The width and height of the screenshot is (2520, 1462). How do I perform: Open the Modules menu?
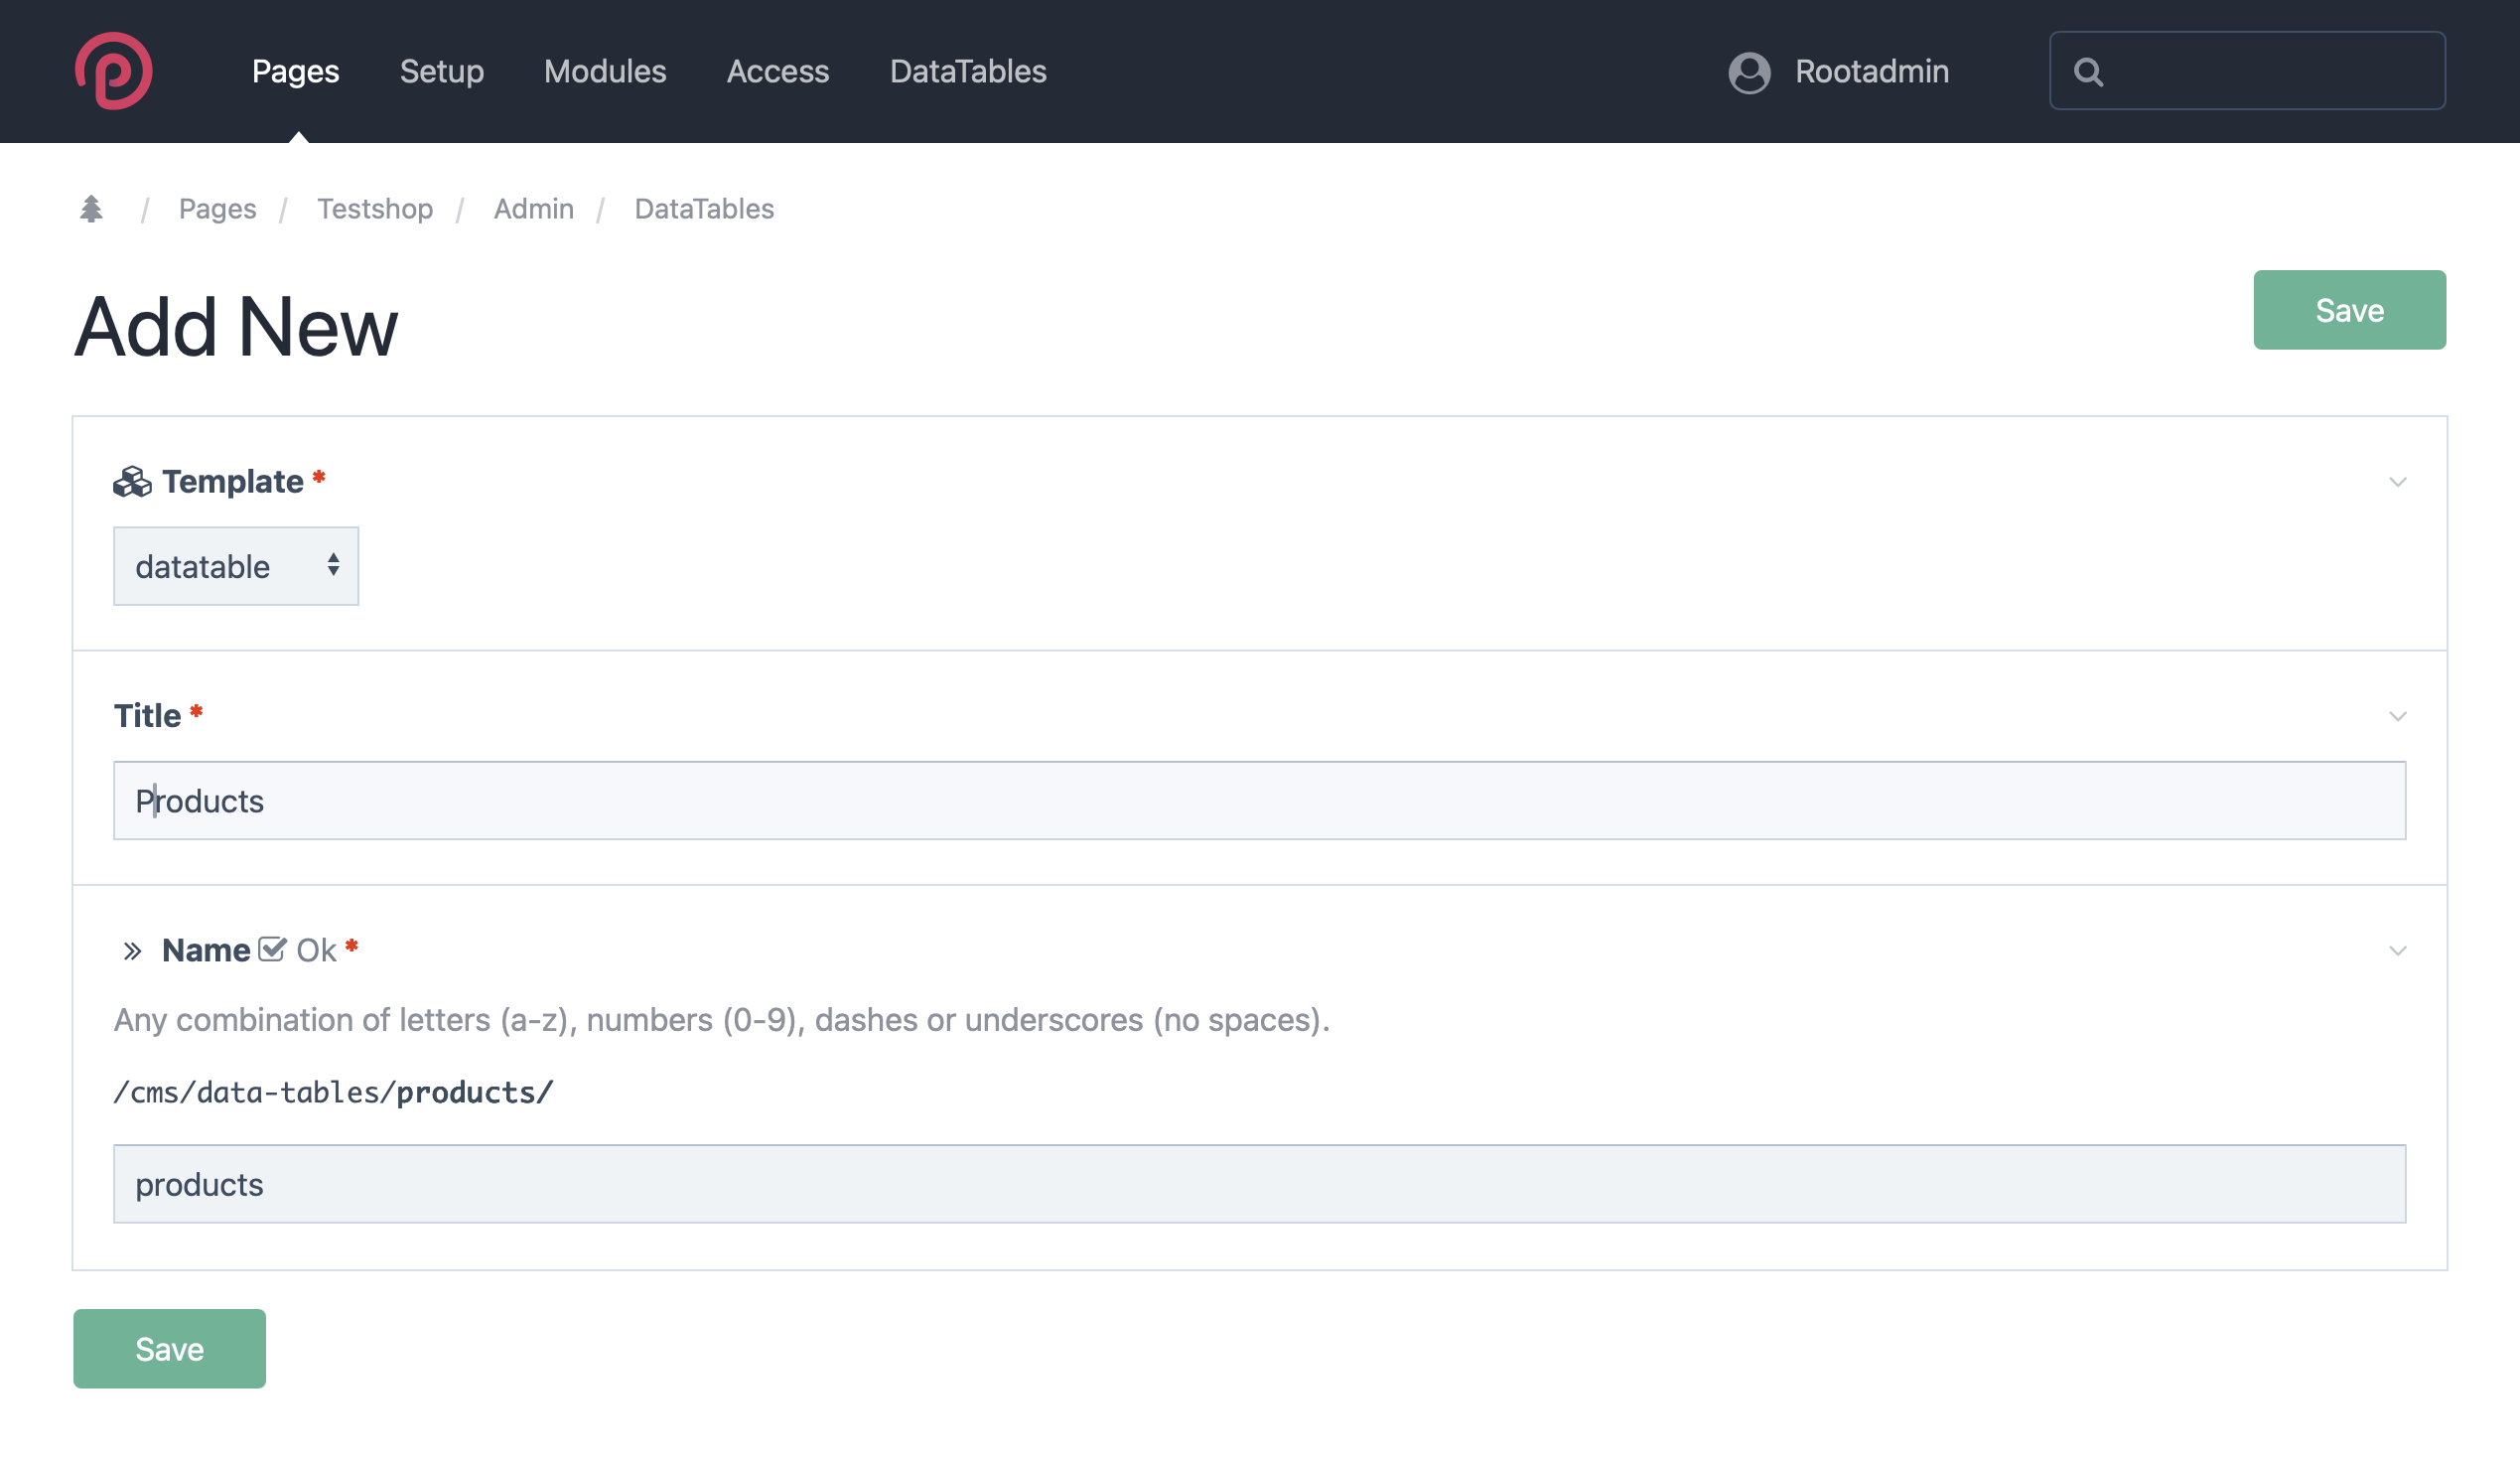tap(604, 71)
